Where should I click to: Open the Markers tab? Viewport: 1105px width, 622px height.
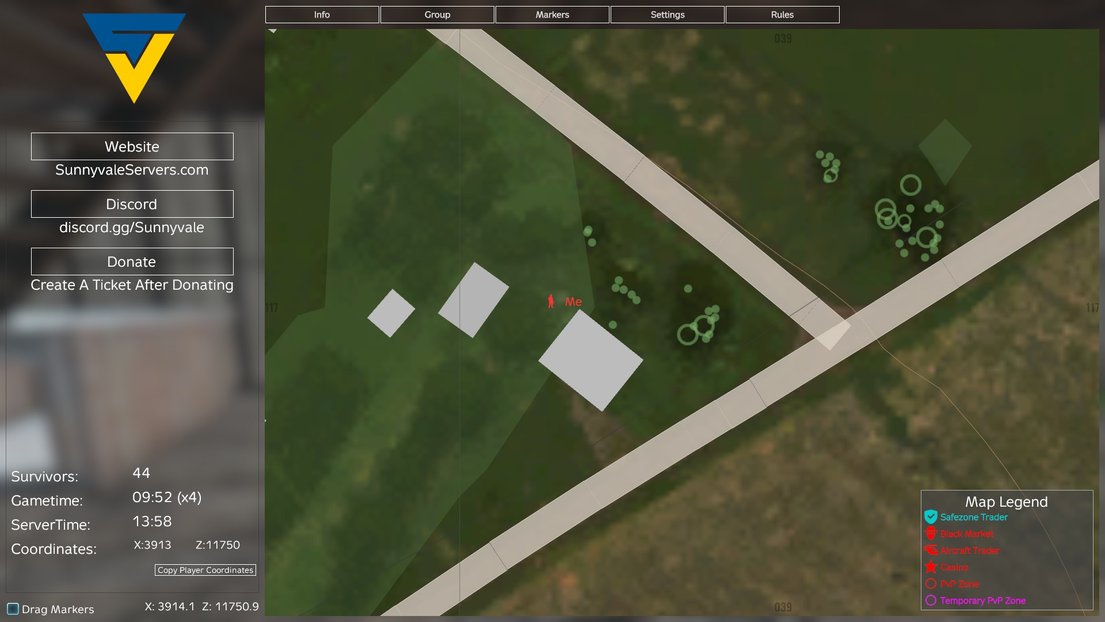coord(552,15)
